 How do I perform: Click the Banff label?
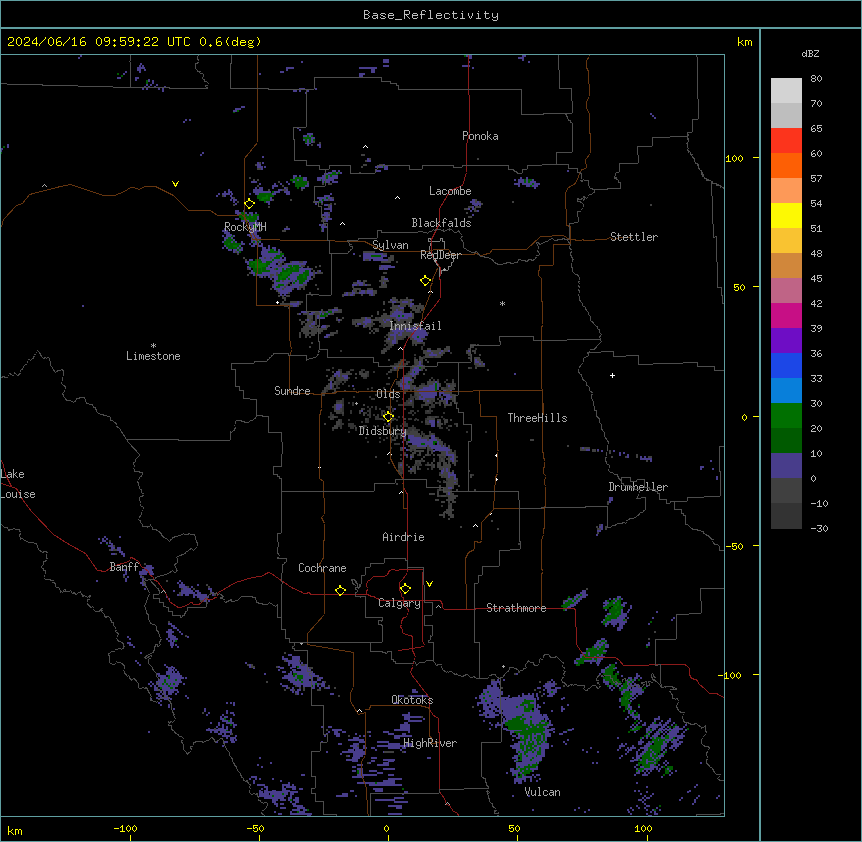point(124,567)
